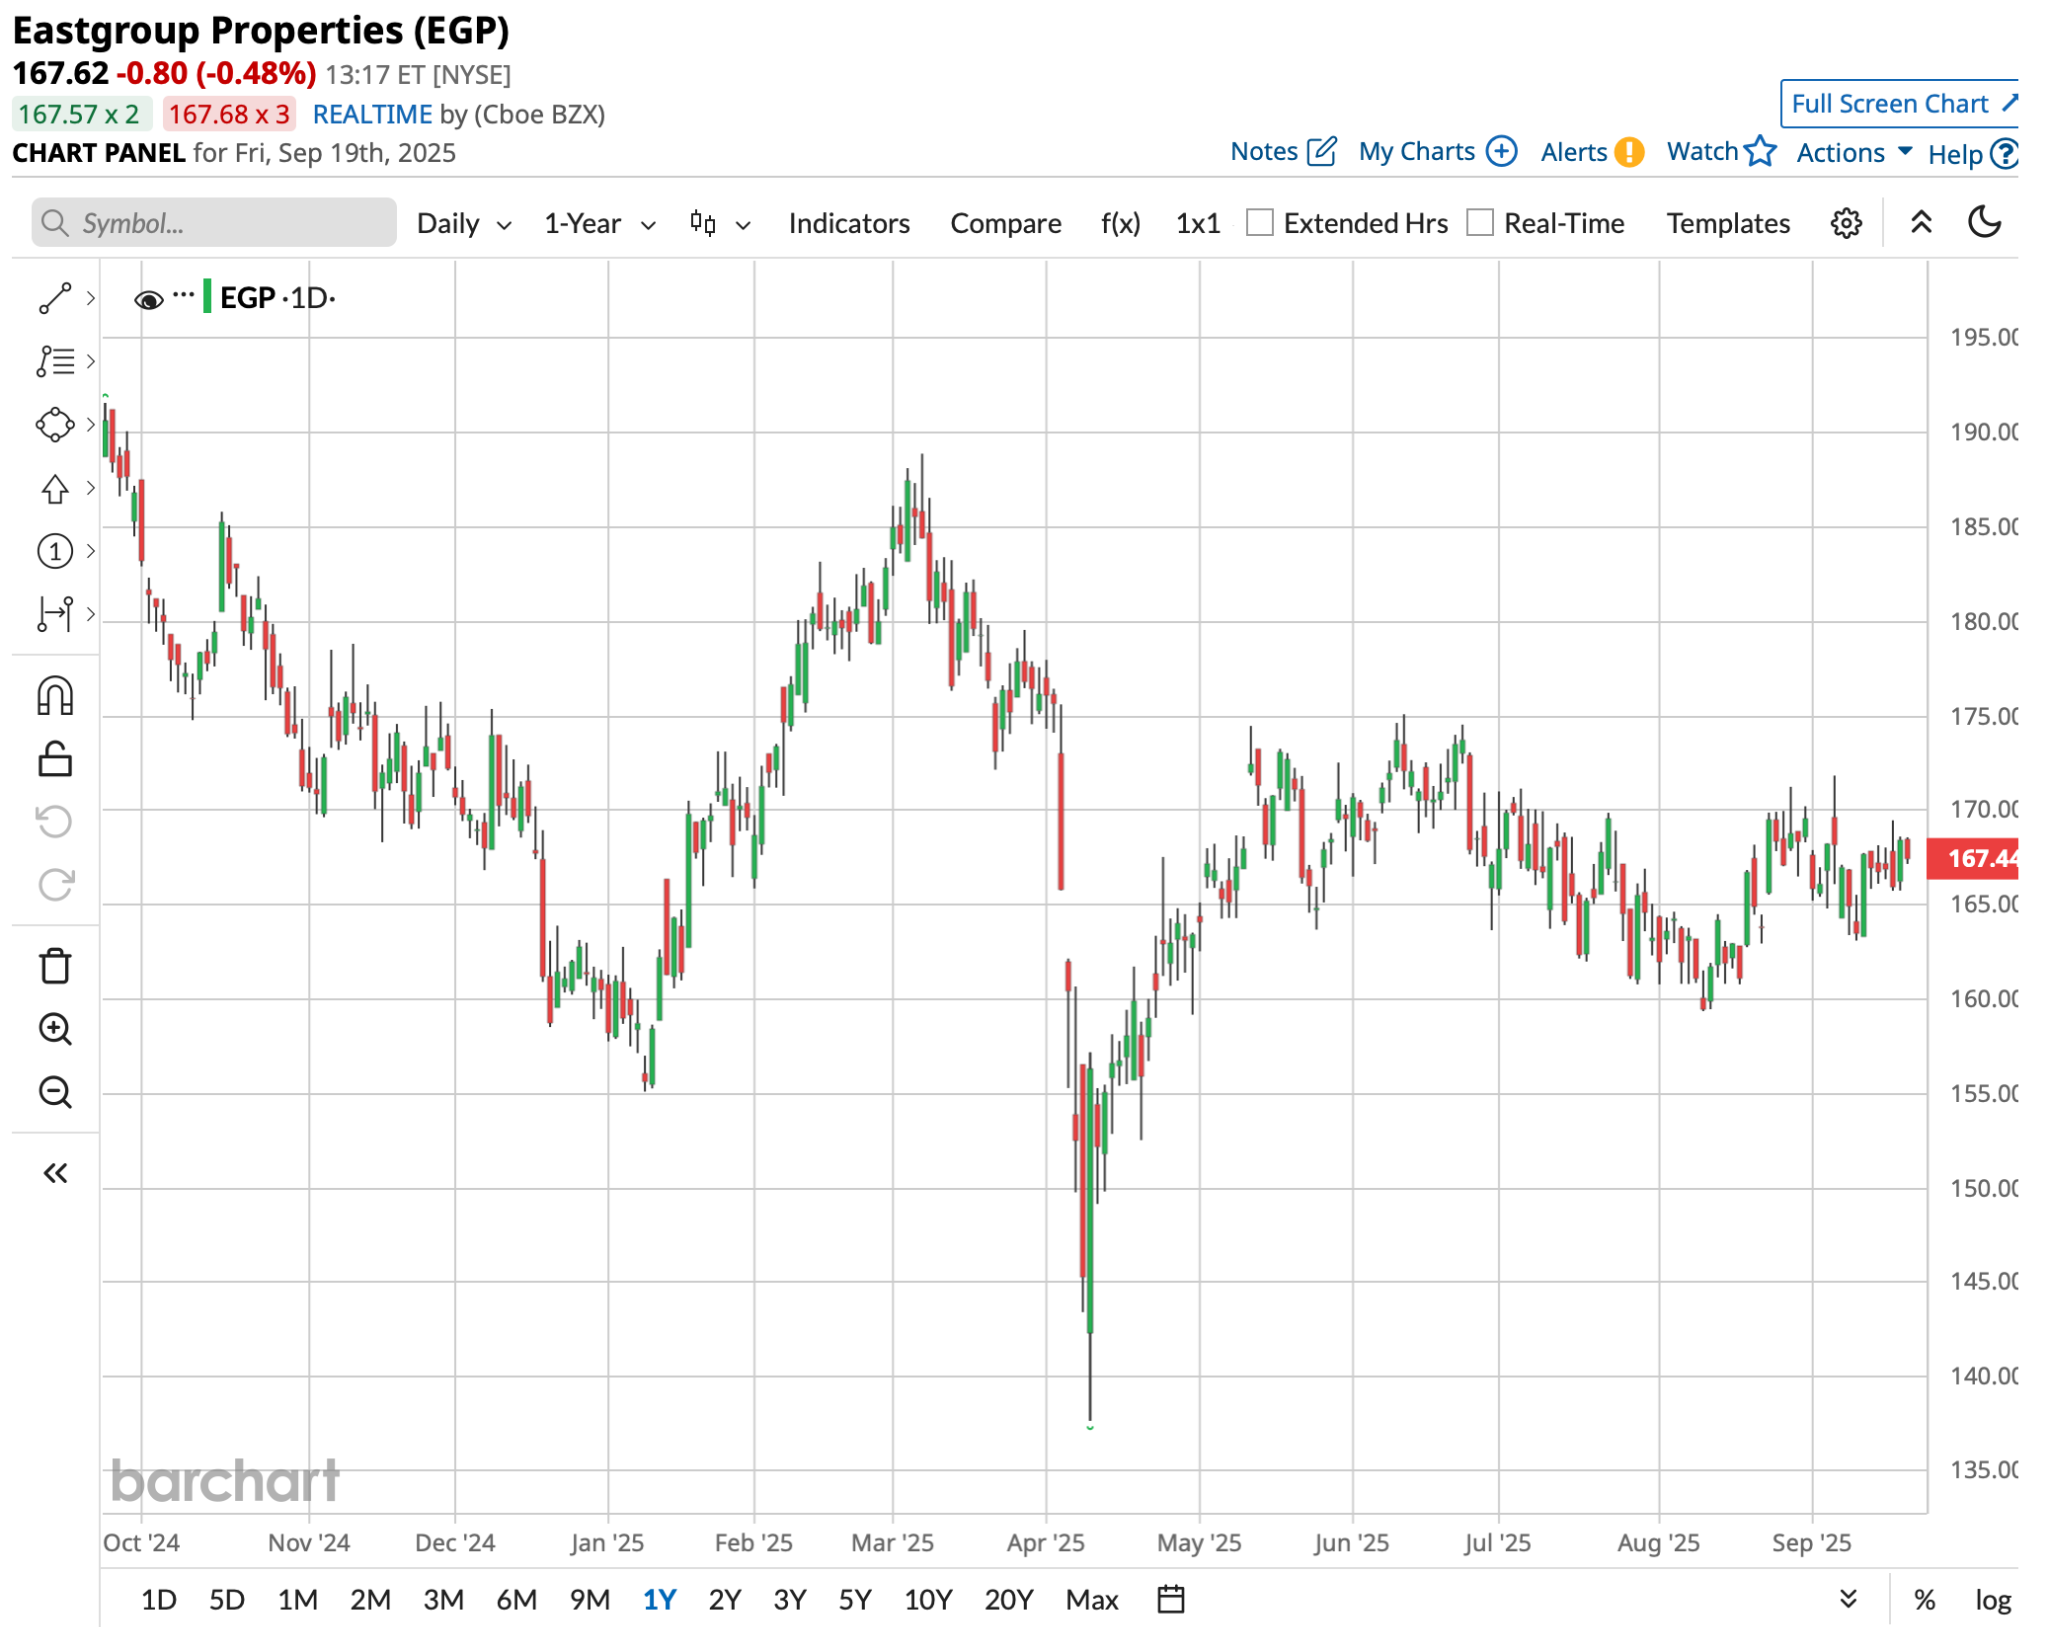Screen dimensions: 2048x1627
Task: Zoom out with the magnifier minus icon
Action: pos(55,1092)
